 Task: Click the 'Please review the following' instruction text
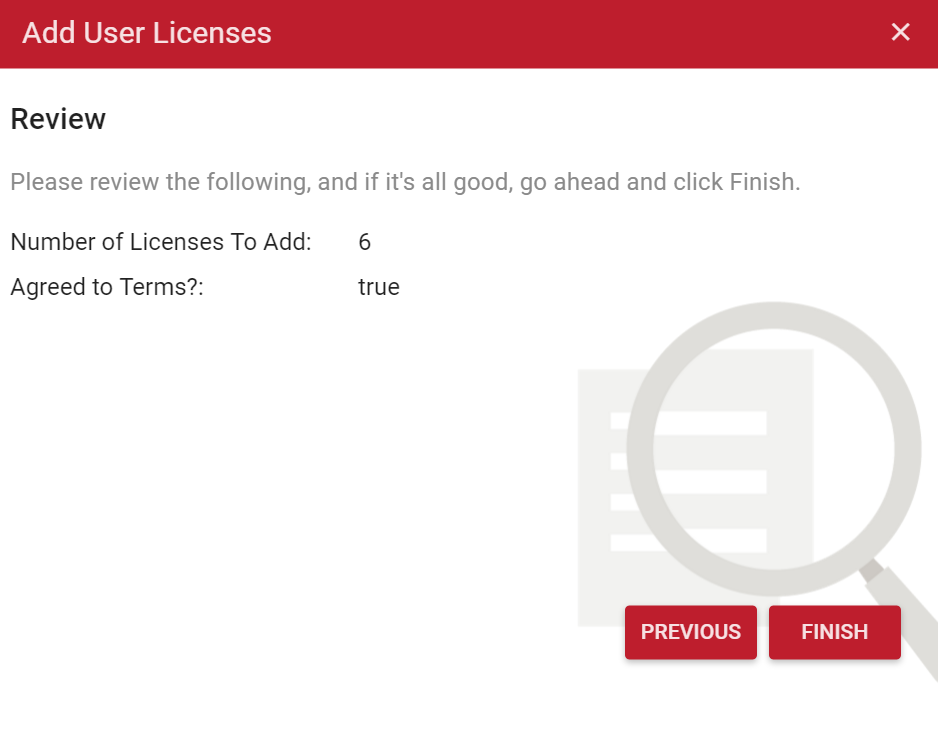pyautogui.click(x=405, y=182)
